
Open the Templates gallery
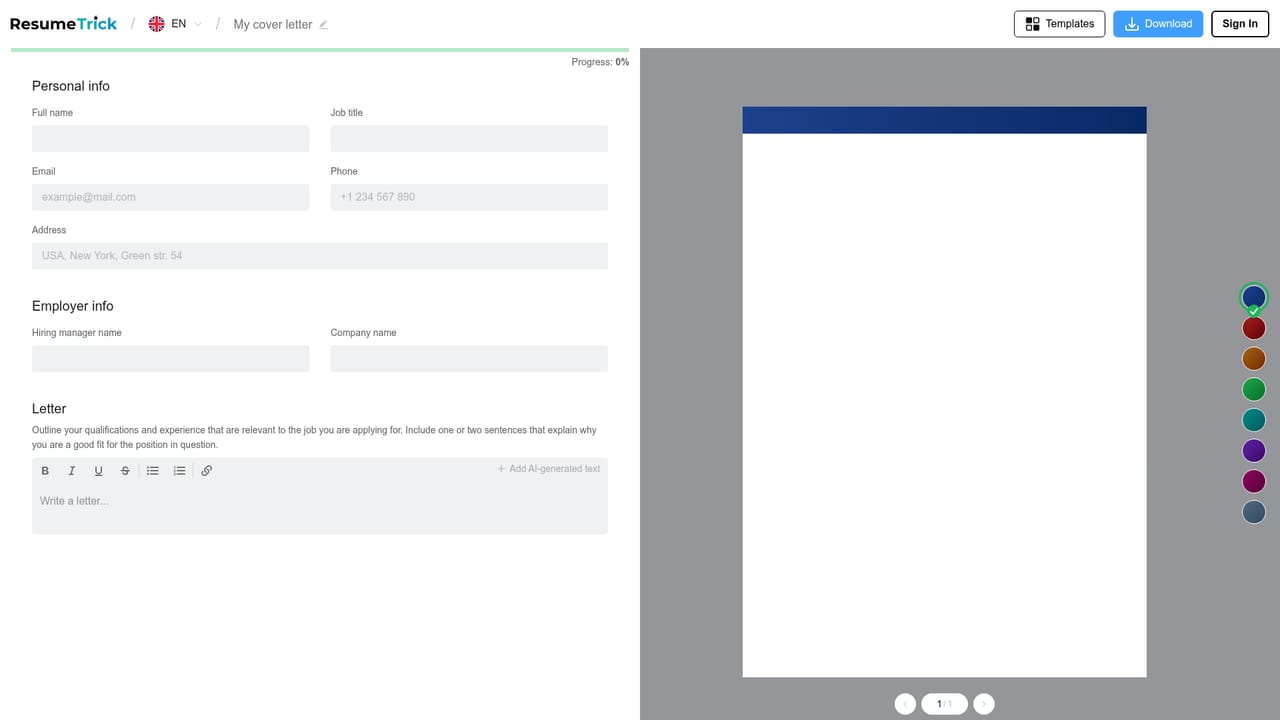[x=1059, y=24]
